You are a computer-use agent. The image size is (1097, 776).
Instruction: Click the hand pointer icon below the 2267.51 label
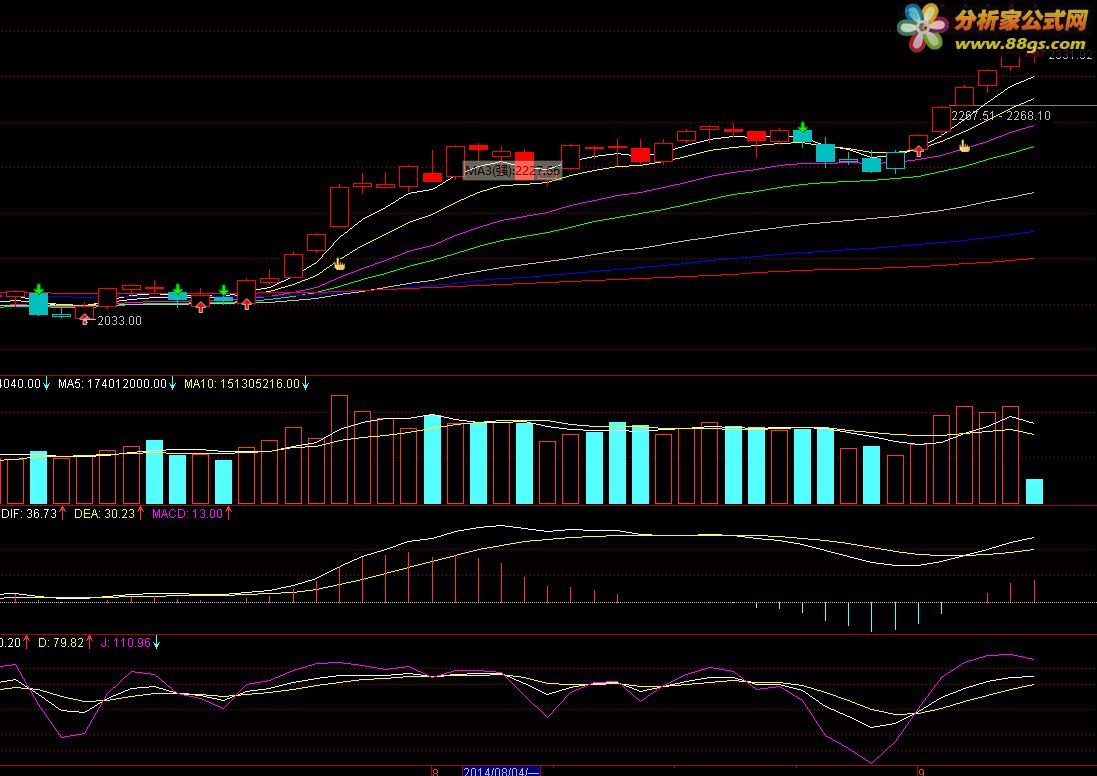[x=964, y=146]
